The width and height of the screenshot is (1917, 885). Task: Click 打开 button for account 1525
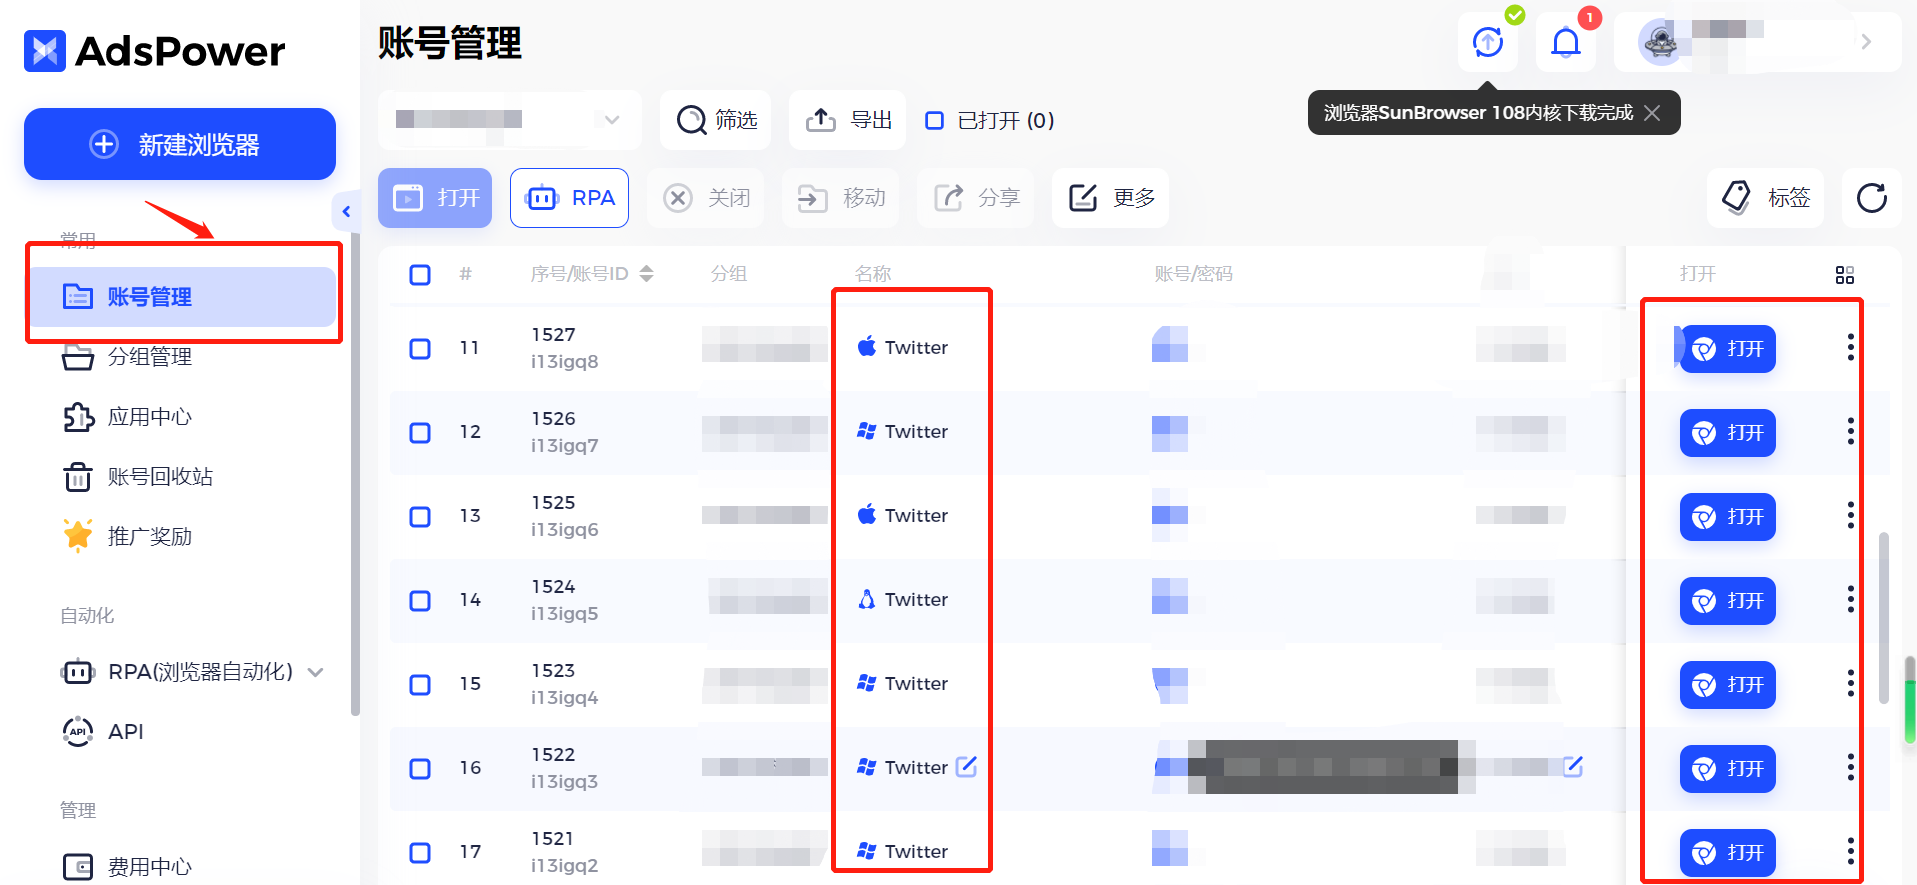click(1727, 517)
